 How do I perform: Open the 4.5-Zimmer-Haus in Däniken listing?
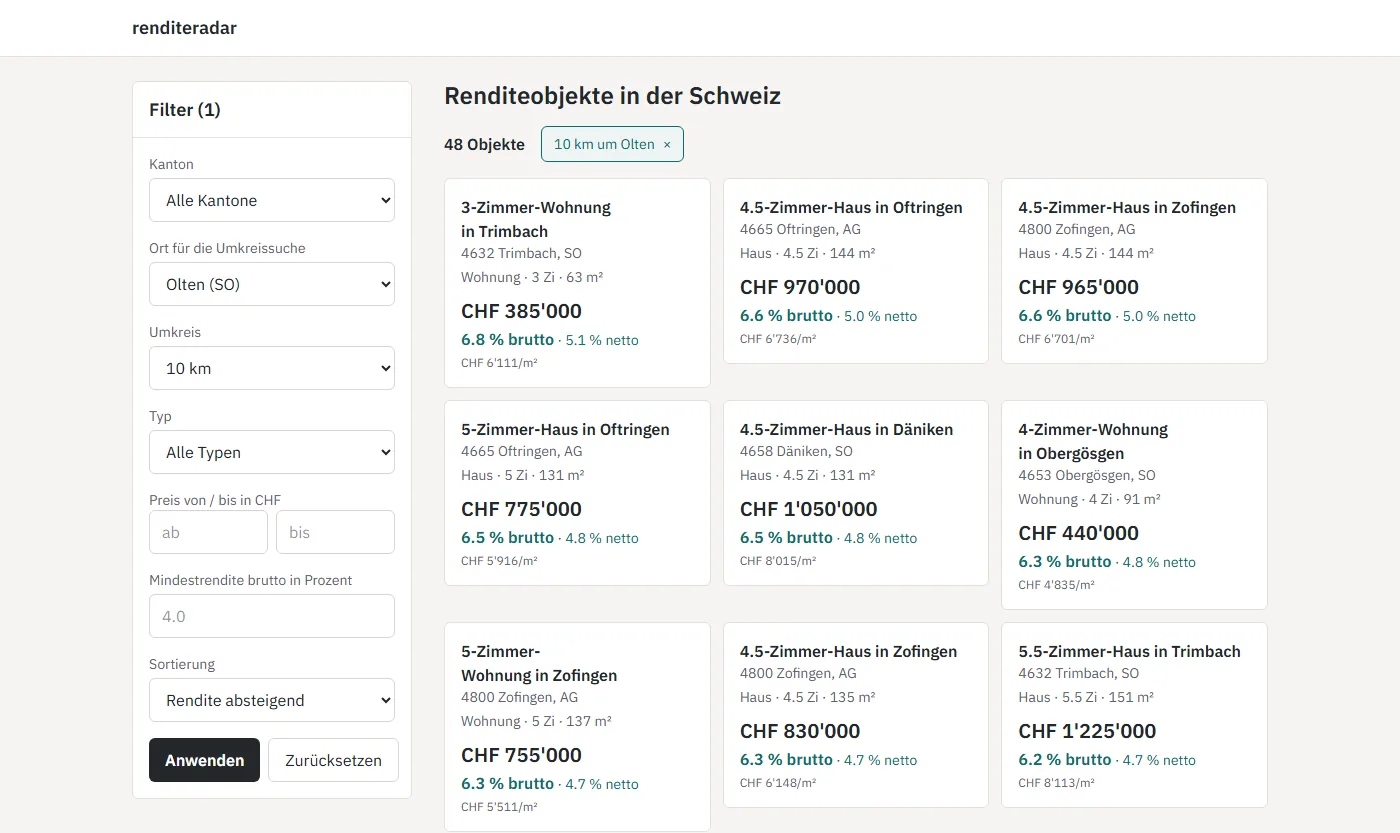(856, 493)
